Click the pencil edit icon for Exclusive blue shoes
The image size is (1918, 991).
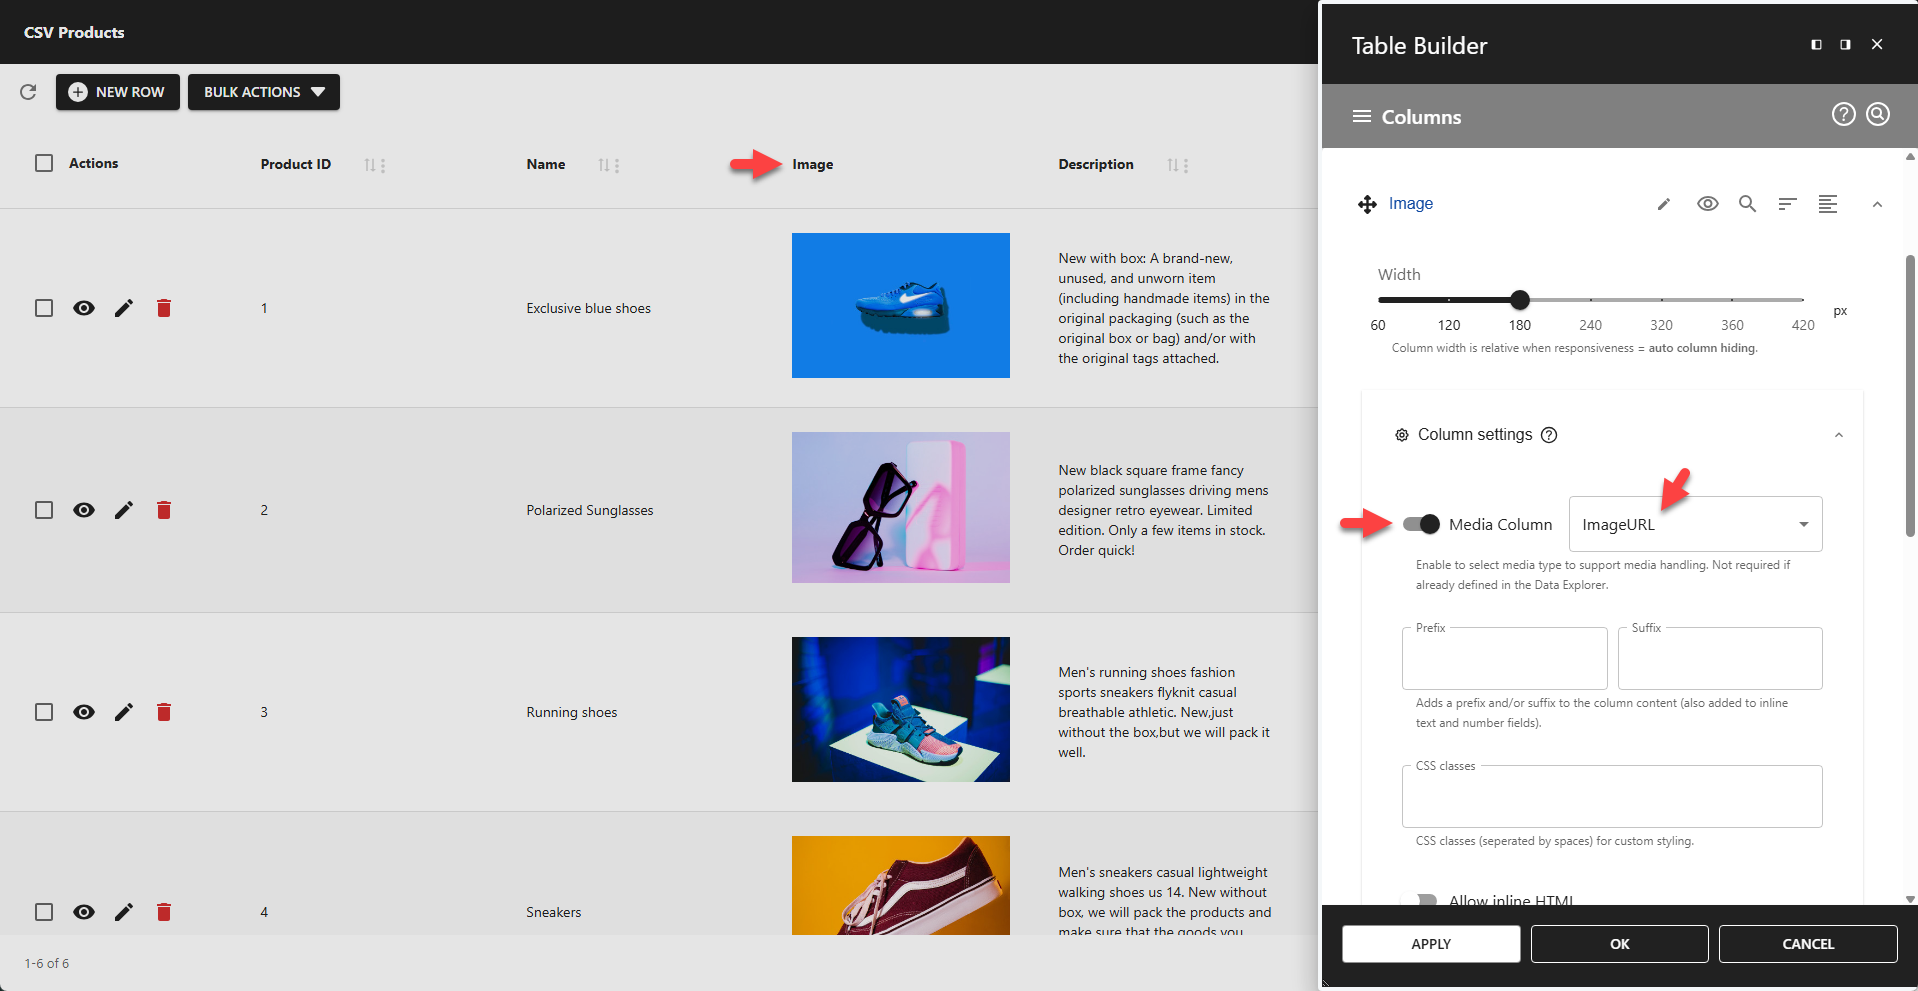pyautogui.click(x=124, y=308)
